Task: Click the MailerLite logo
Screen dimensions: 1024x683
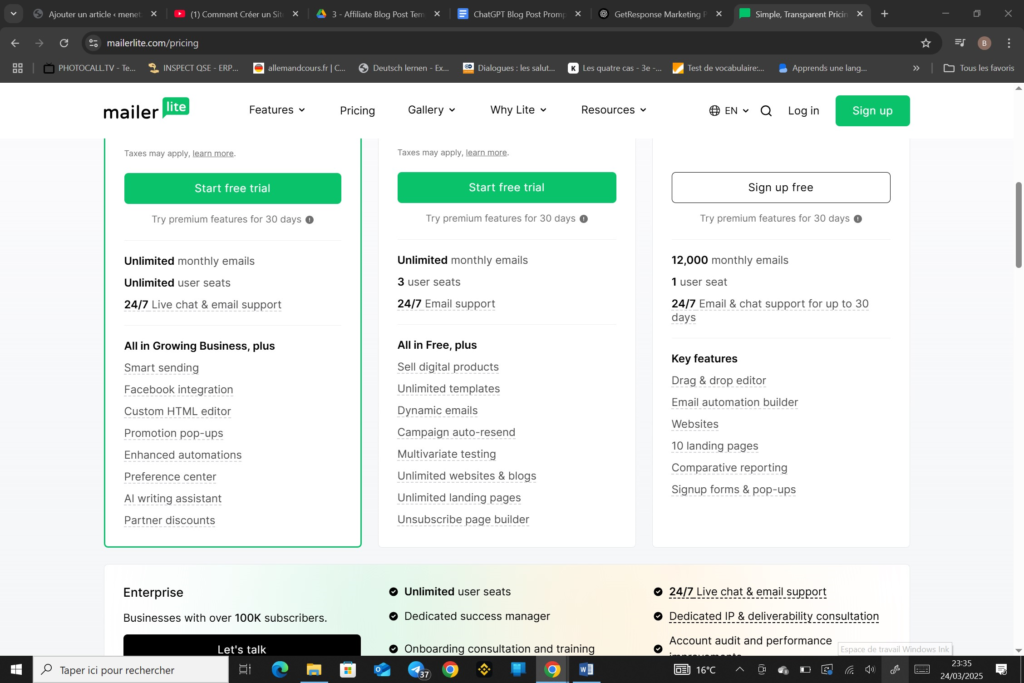Action: (146, 109)
